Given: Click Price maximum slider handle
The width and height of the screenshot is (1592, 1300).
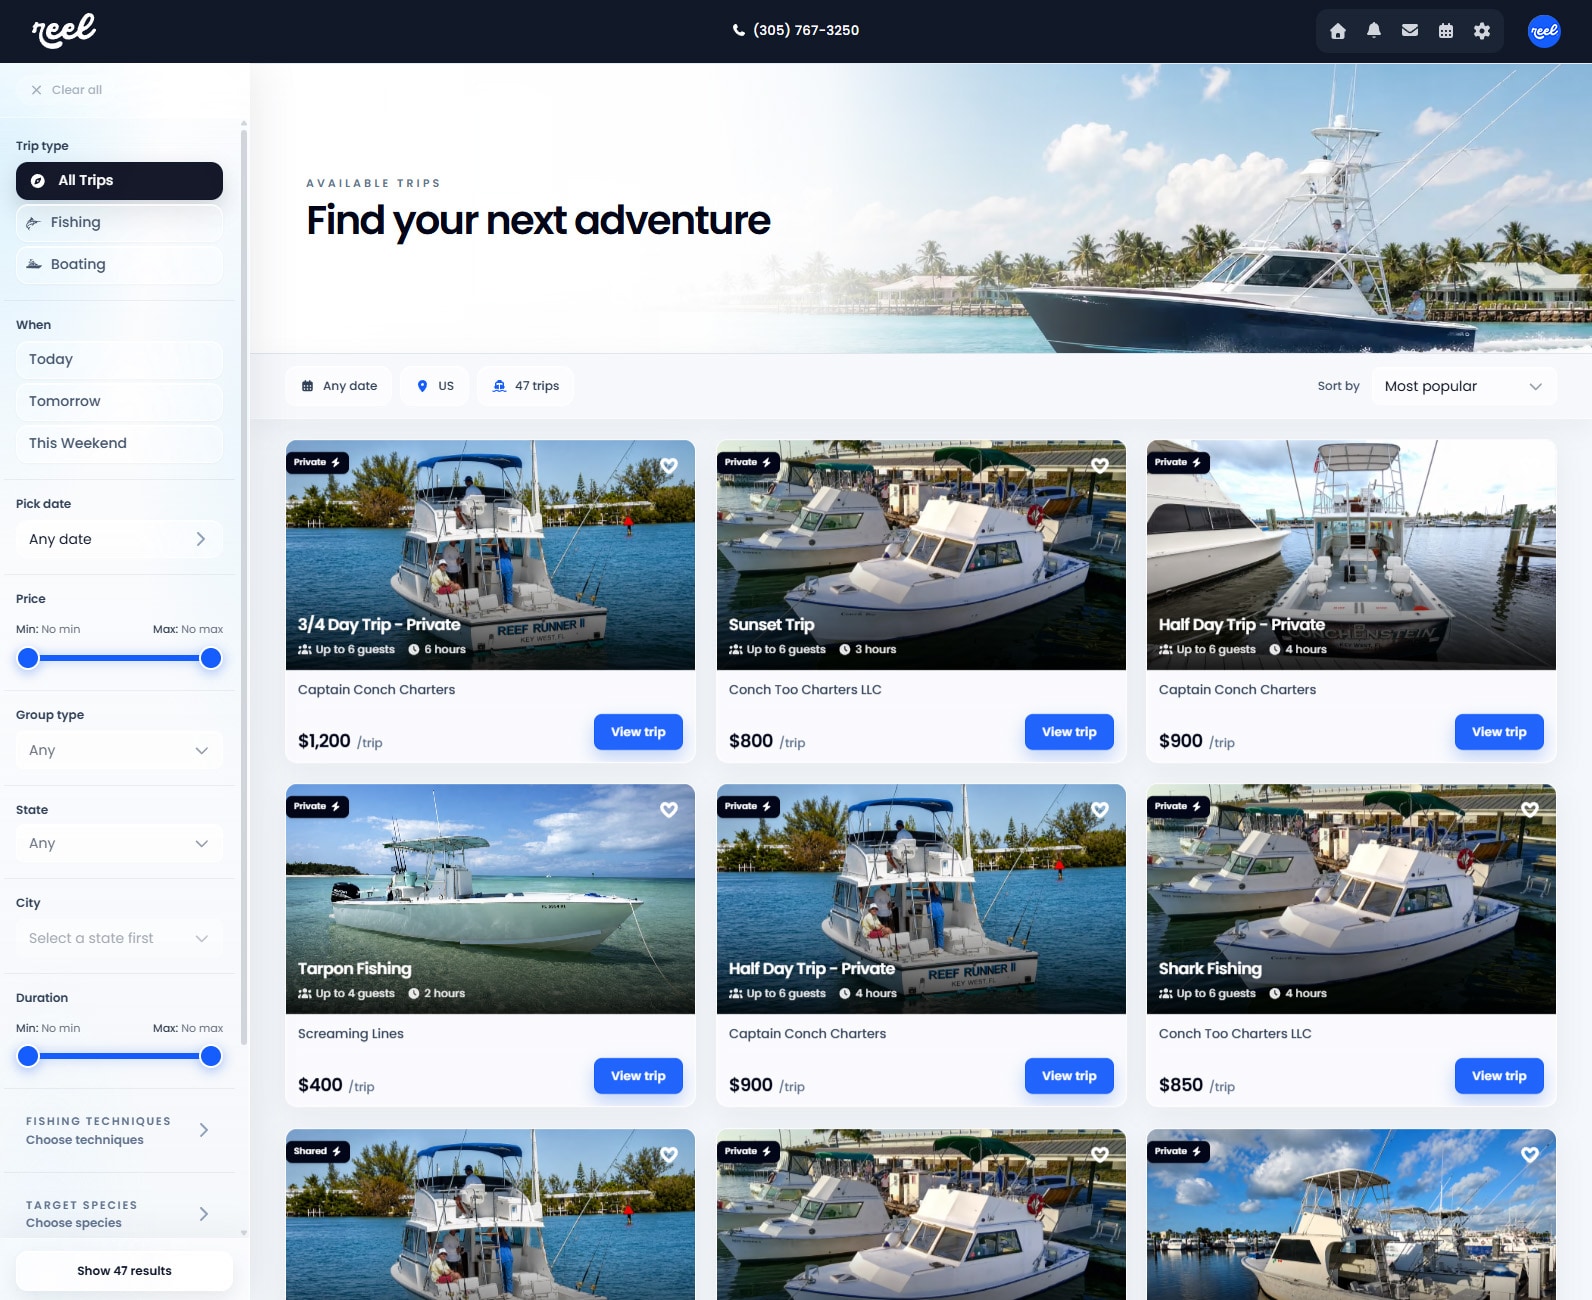Looking at the screenshot, I should click(211, 658).
